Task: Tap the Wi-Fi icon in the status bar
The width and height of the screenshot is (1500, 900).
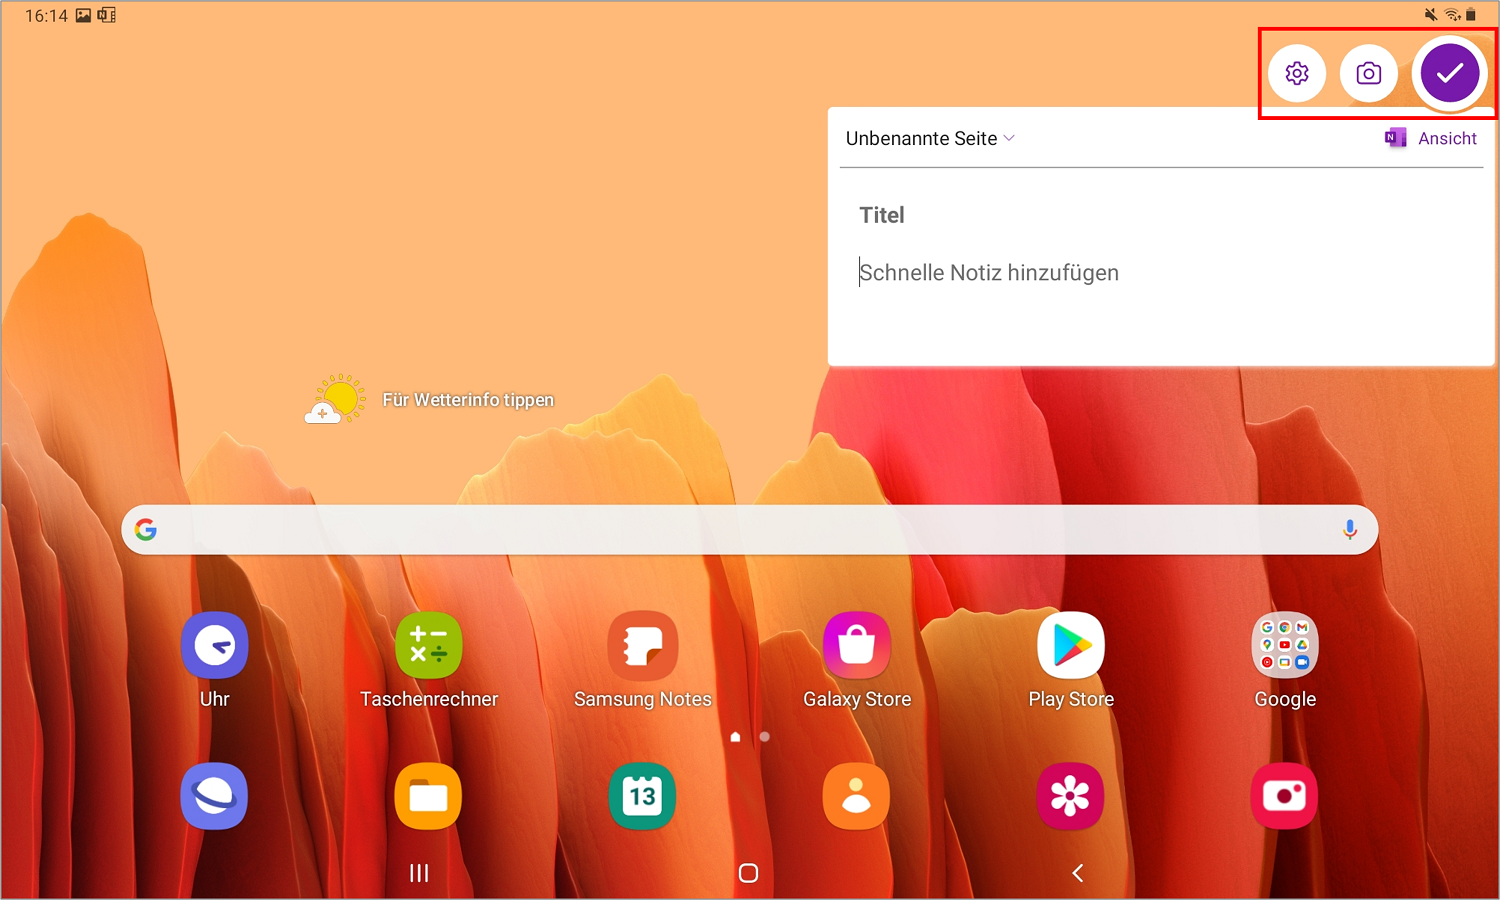Action: click(1452, 14)
